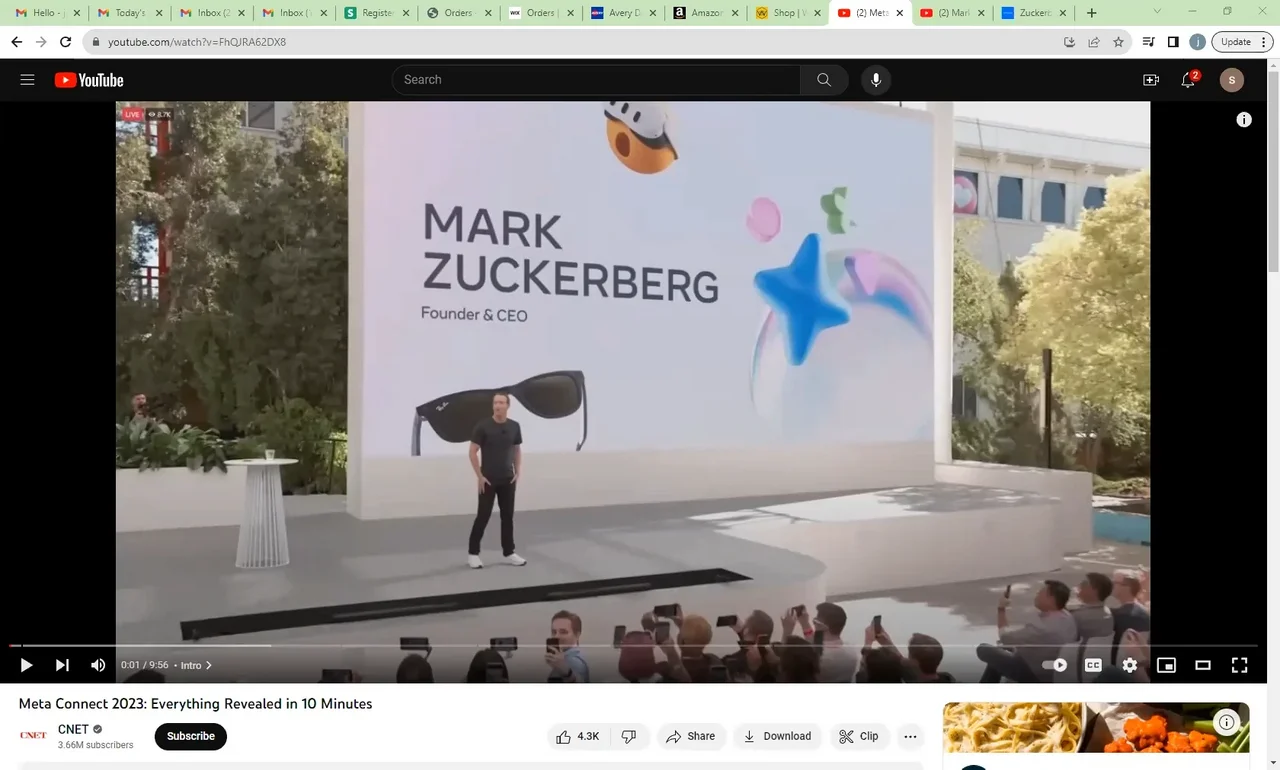Open the tab search dropdown
Image resolution: width=1280 pixels, height=770 pixels.
[1157, 12]
